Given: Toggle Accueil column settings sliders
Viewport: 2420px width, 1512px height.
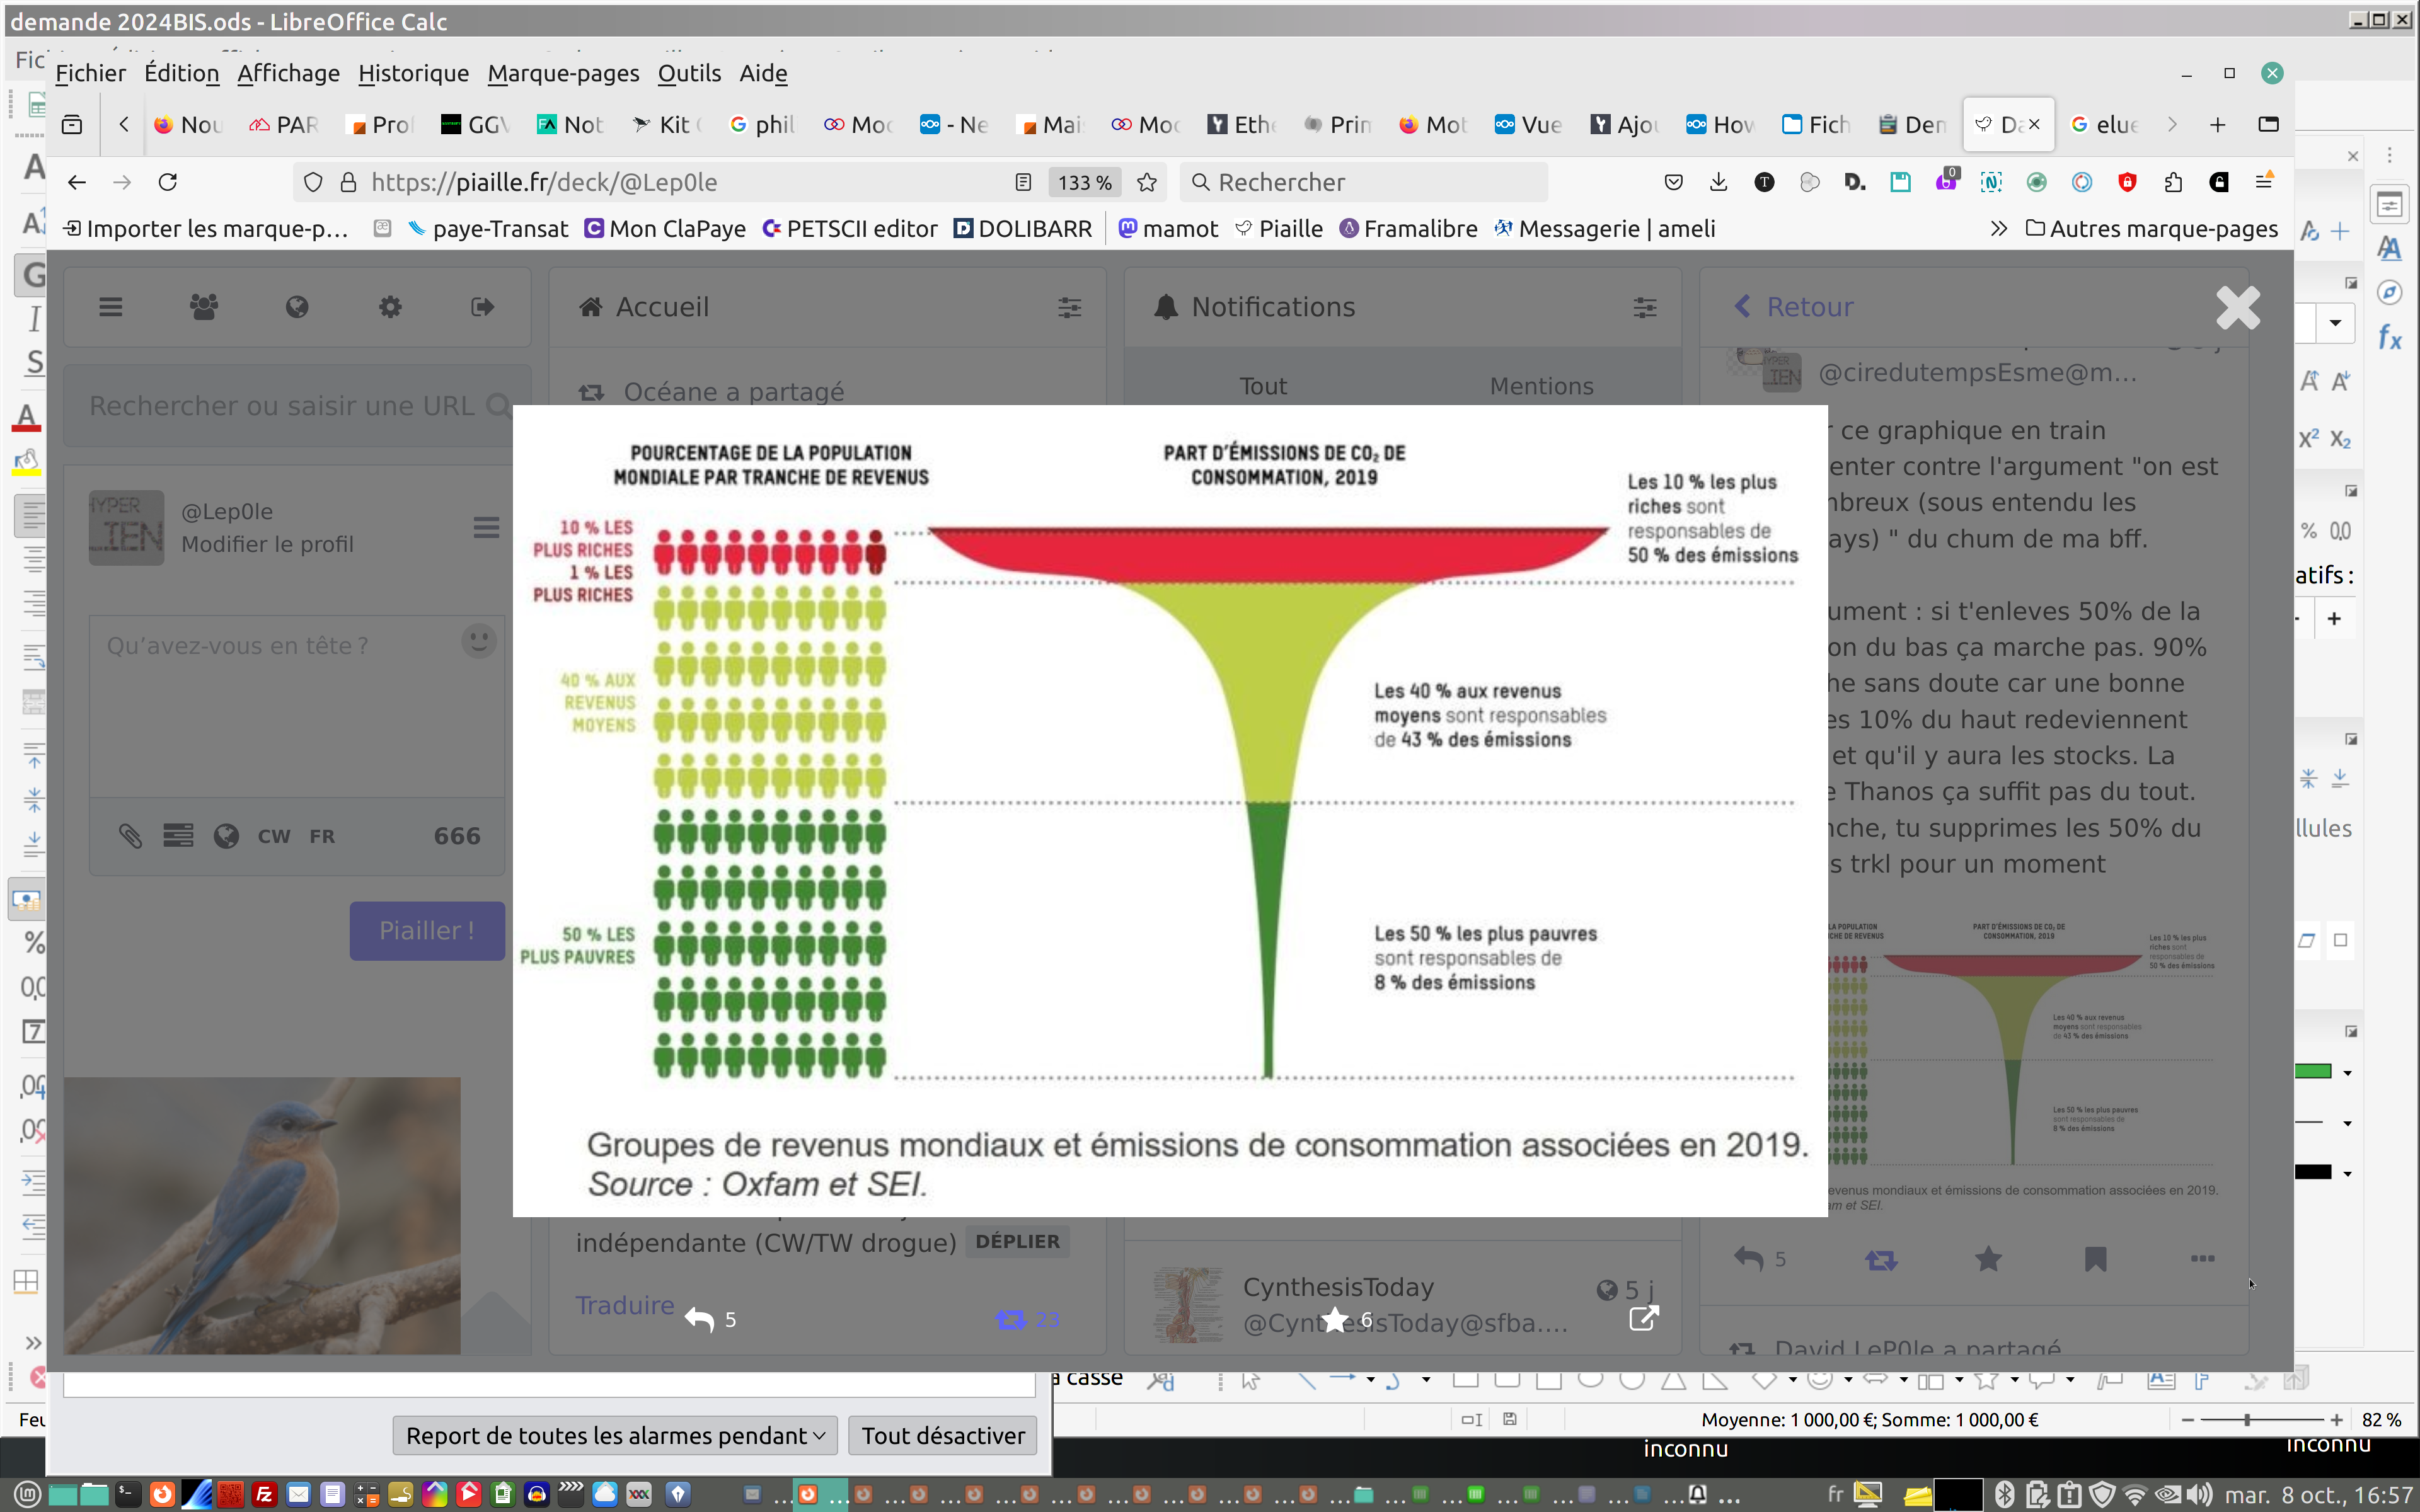Looking at the screenshot, I should coord(1069,307).
